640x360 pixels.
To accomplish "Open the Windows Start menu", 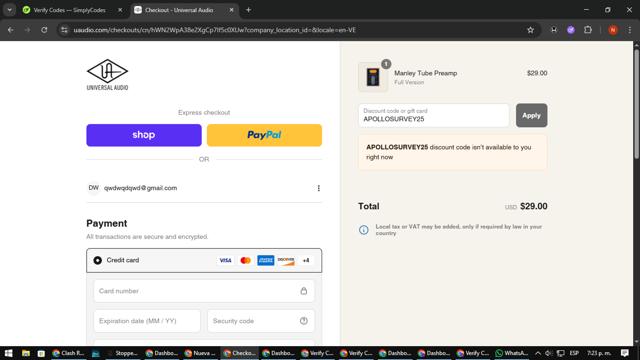I will click(x=9, y=353).
